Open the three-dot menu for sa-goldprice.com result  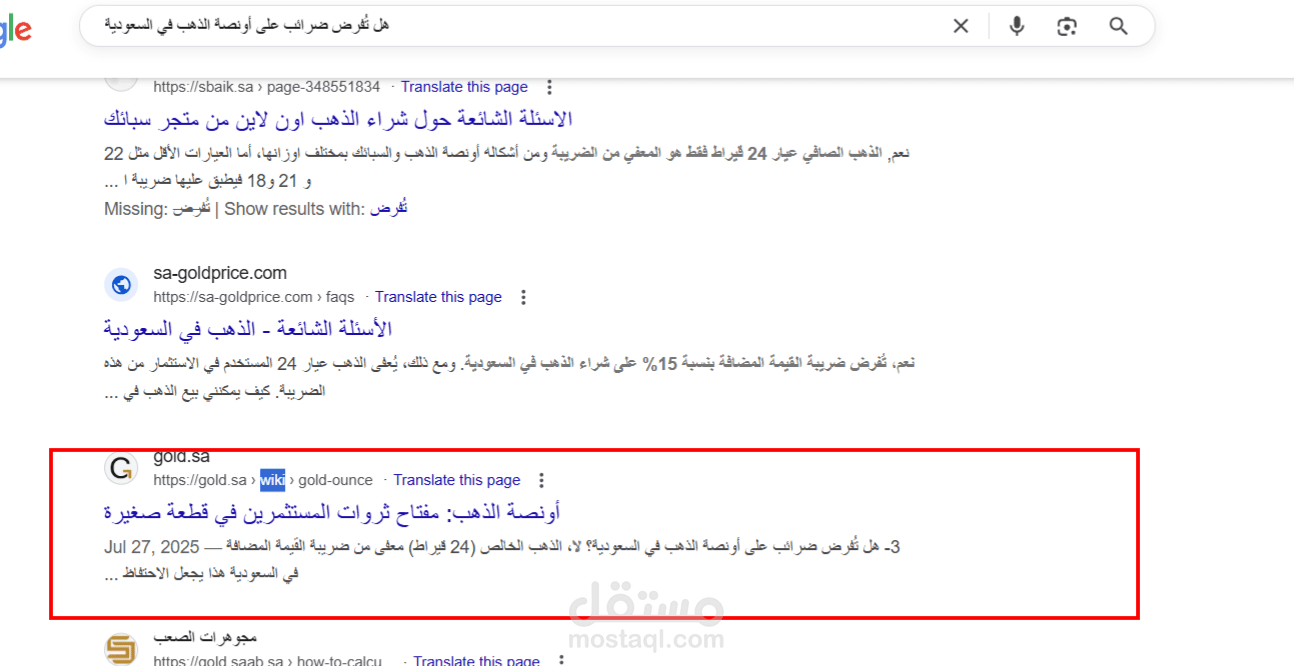click(x=522, y=297)
